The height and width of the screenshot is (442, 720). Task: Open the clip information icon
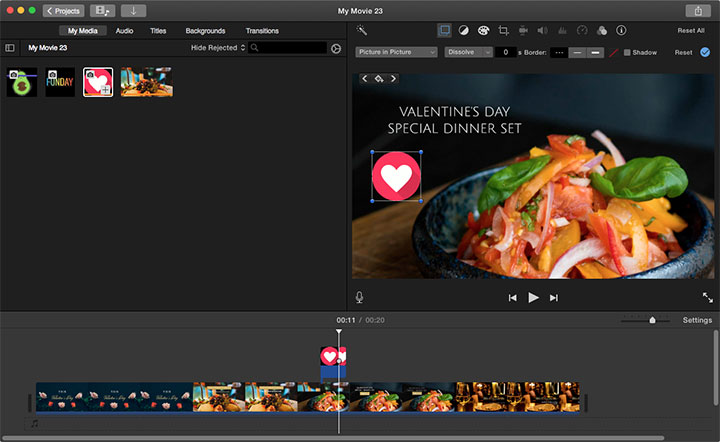[x=621, y=31]
